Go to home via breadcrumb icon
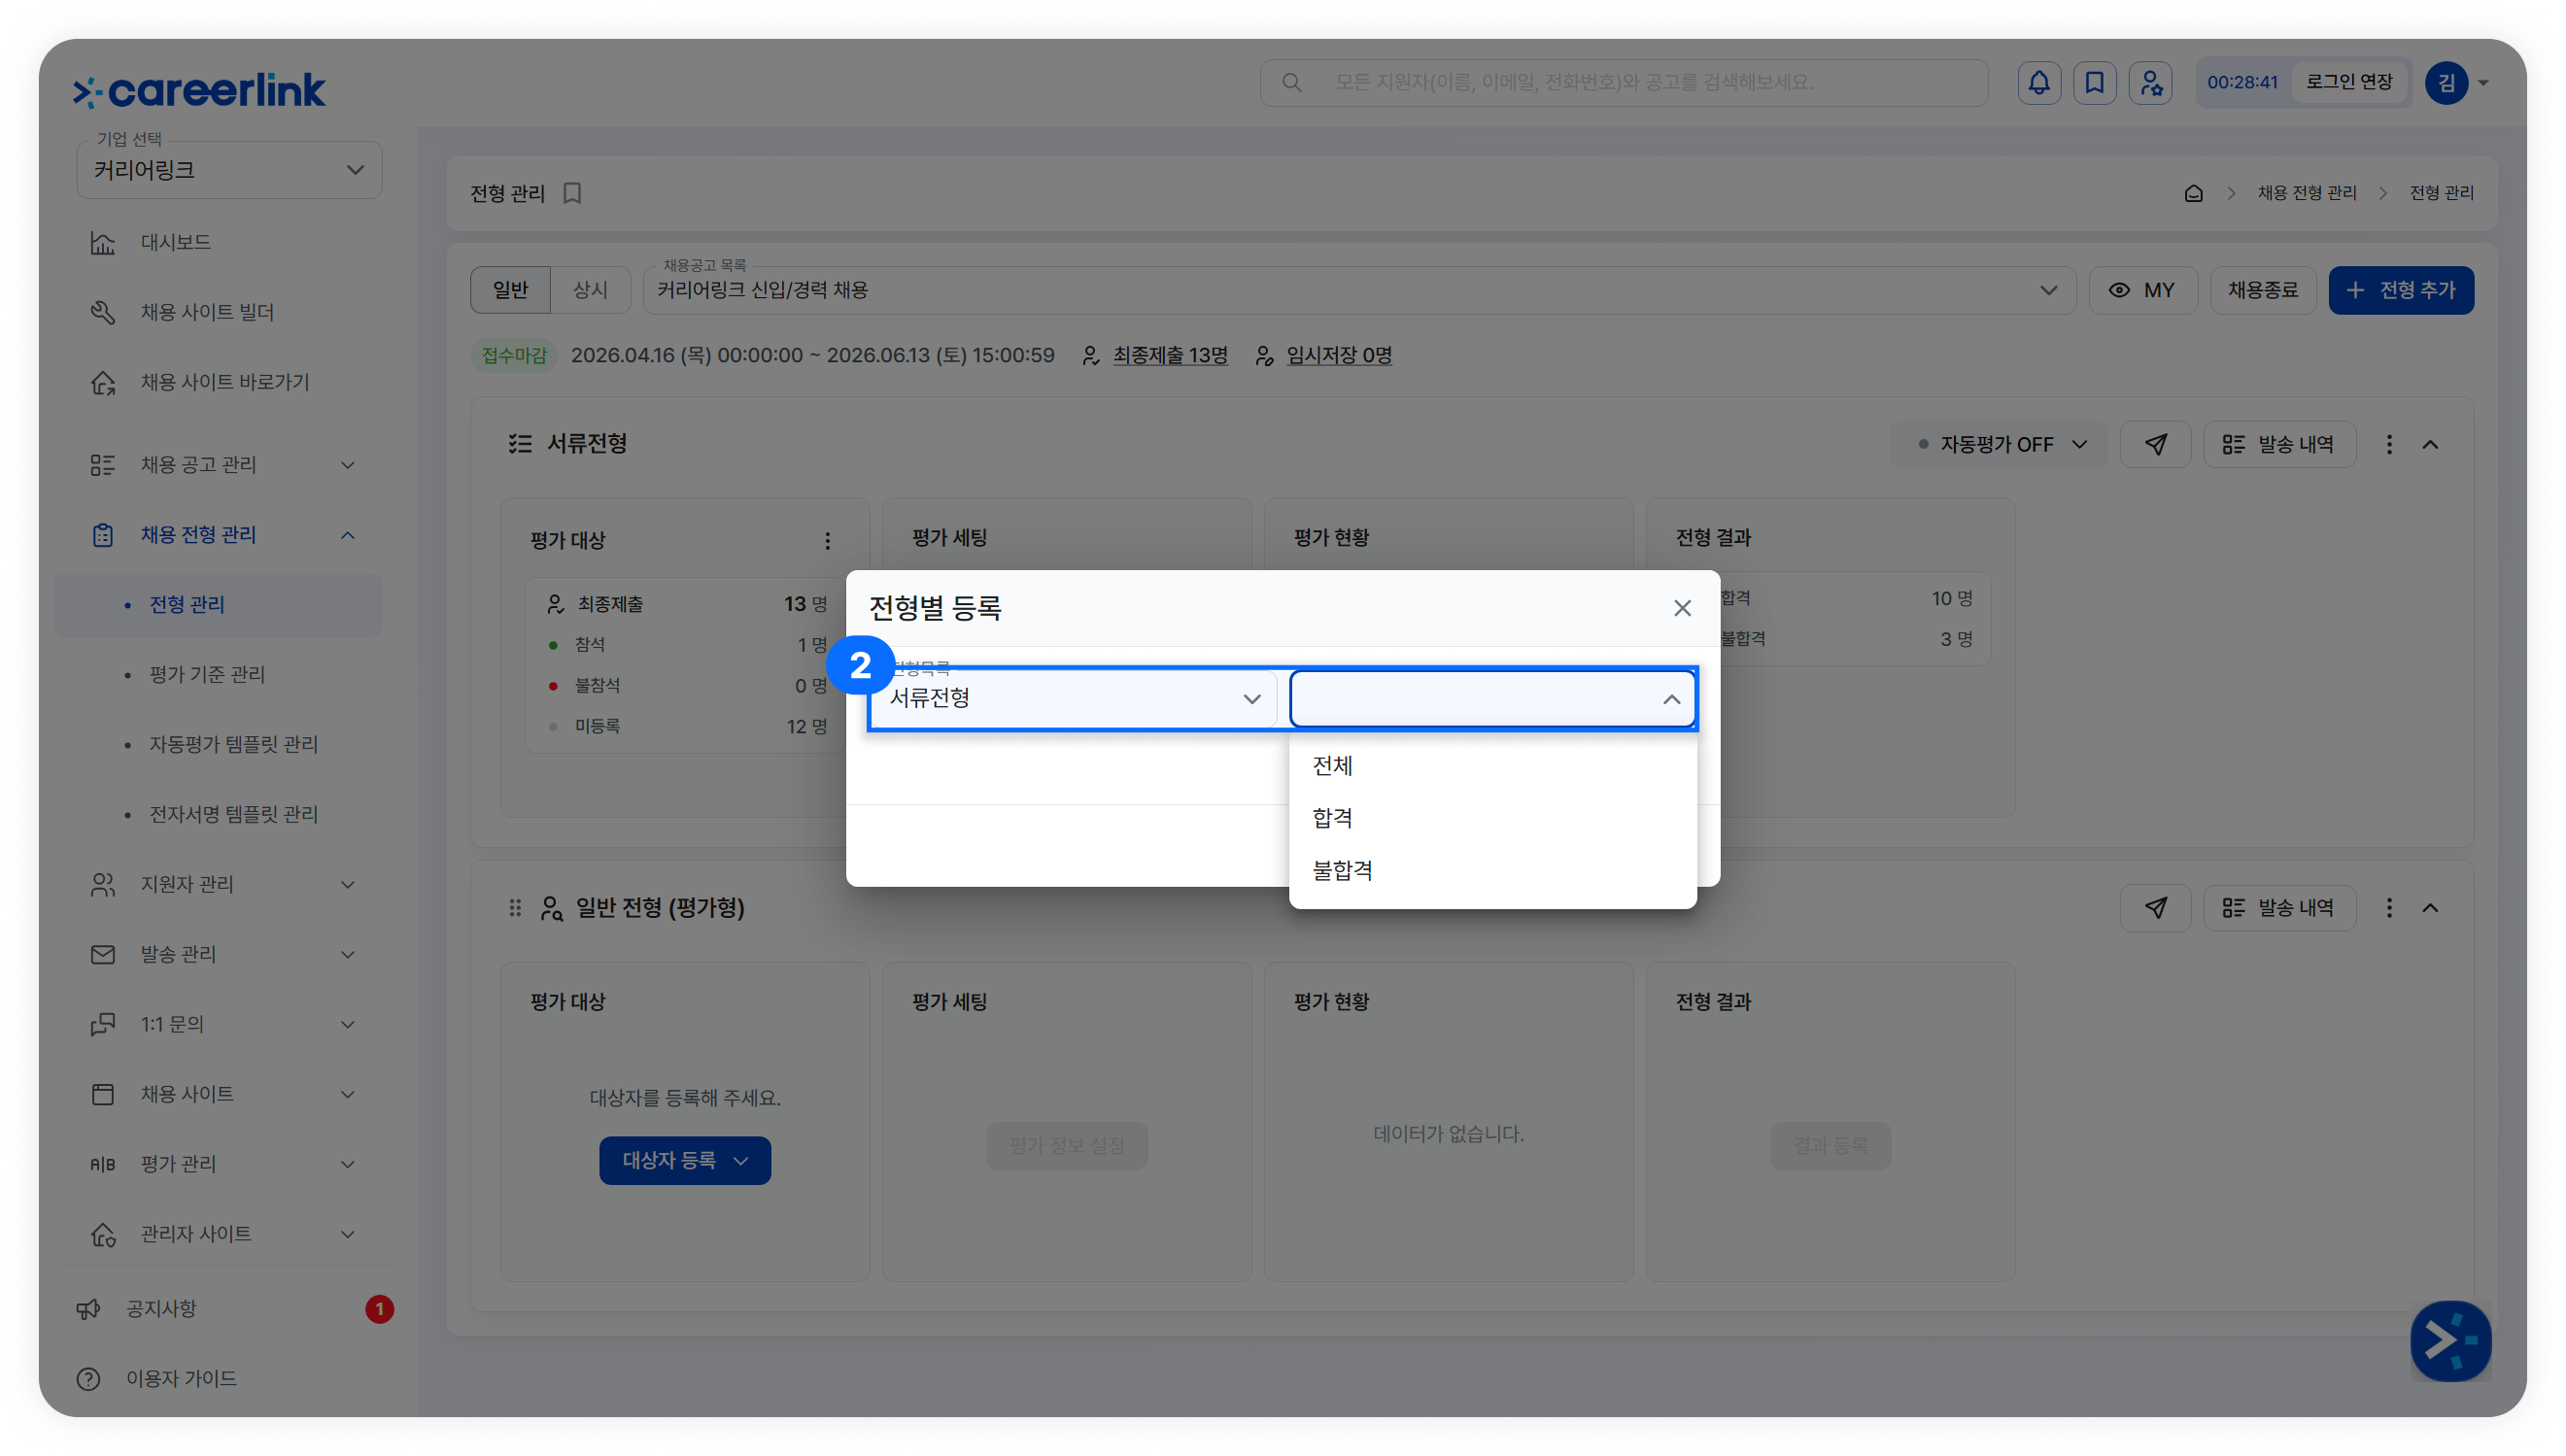This screenshot has height=1456, width=2566. coord(2193,193)
